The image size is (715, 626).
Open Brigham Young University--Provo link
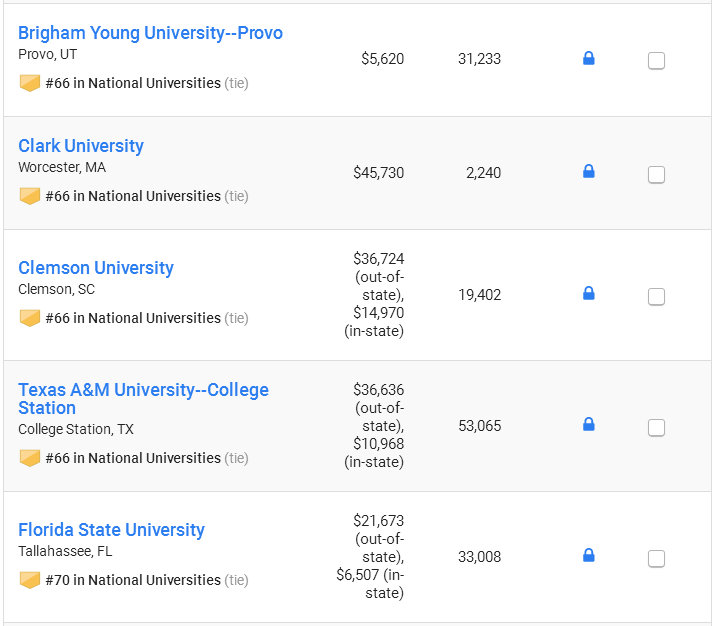coord(150,33)
